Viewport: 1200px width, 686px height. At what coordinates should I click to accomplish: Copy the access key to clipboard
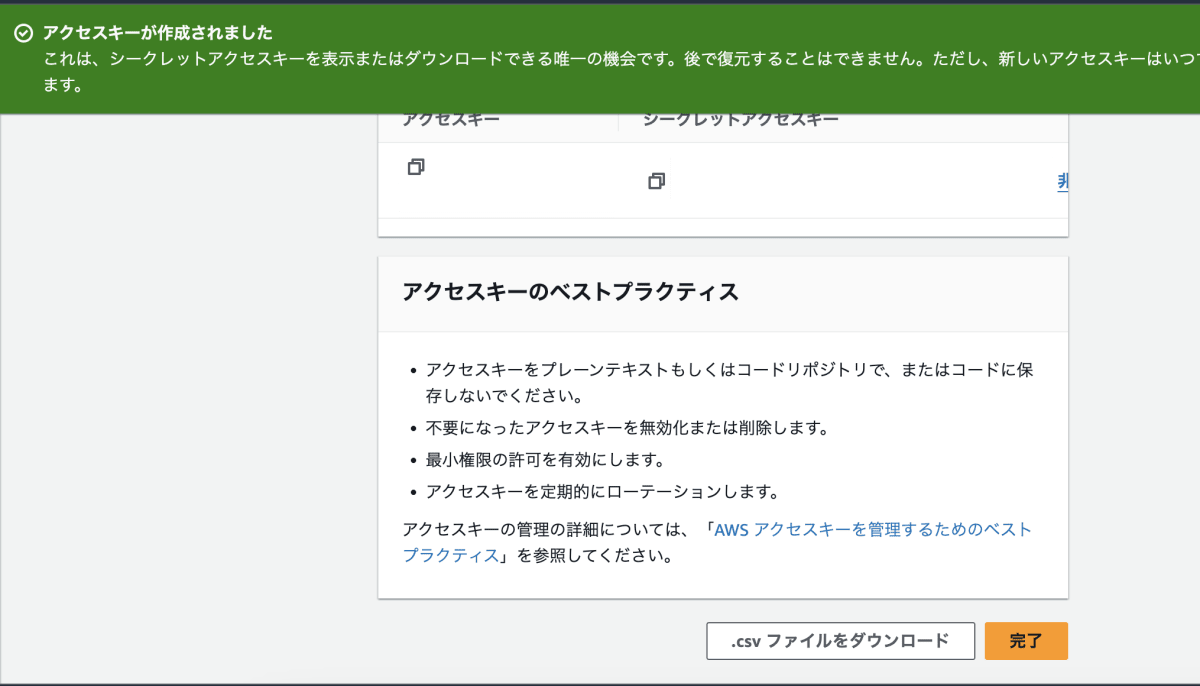(x=414, y=168)
